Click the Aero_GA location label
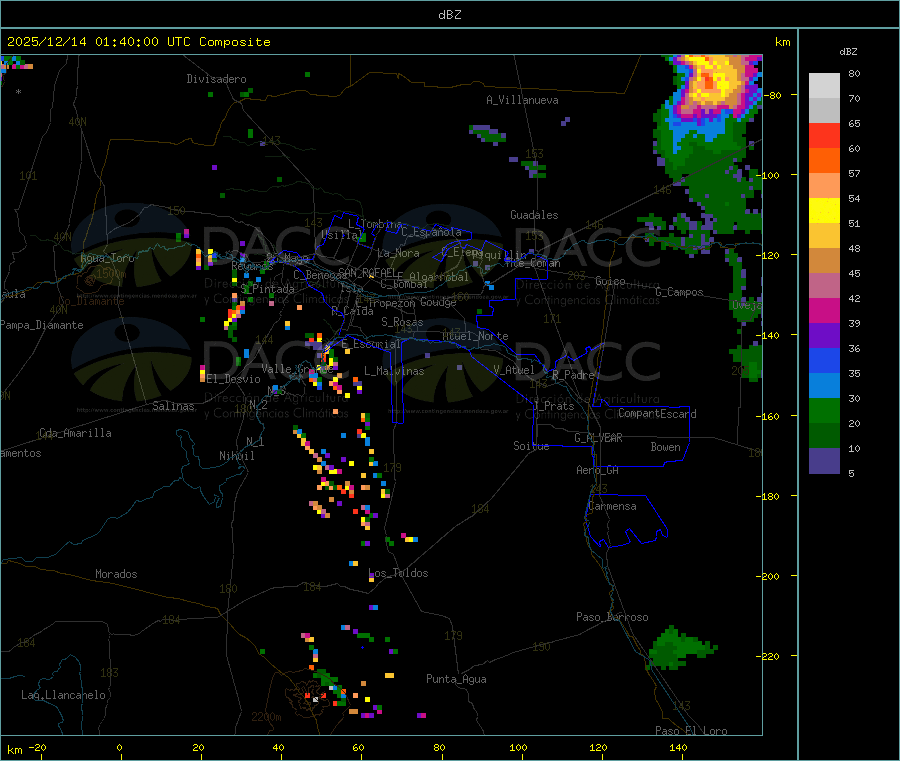 pos(598,470)
